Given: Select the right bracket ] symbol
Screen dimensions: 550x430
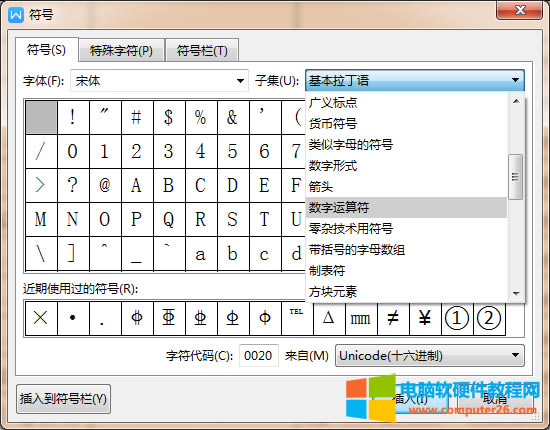Looking at the screenshot, I should coord(73,253).
